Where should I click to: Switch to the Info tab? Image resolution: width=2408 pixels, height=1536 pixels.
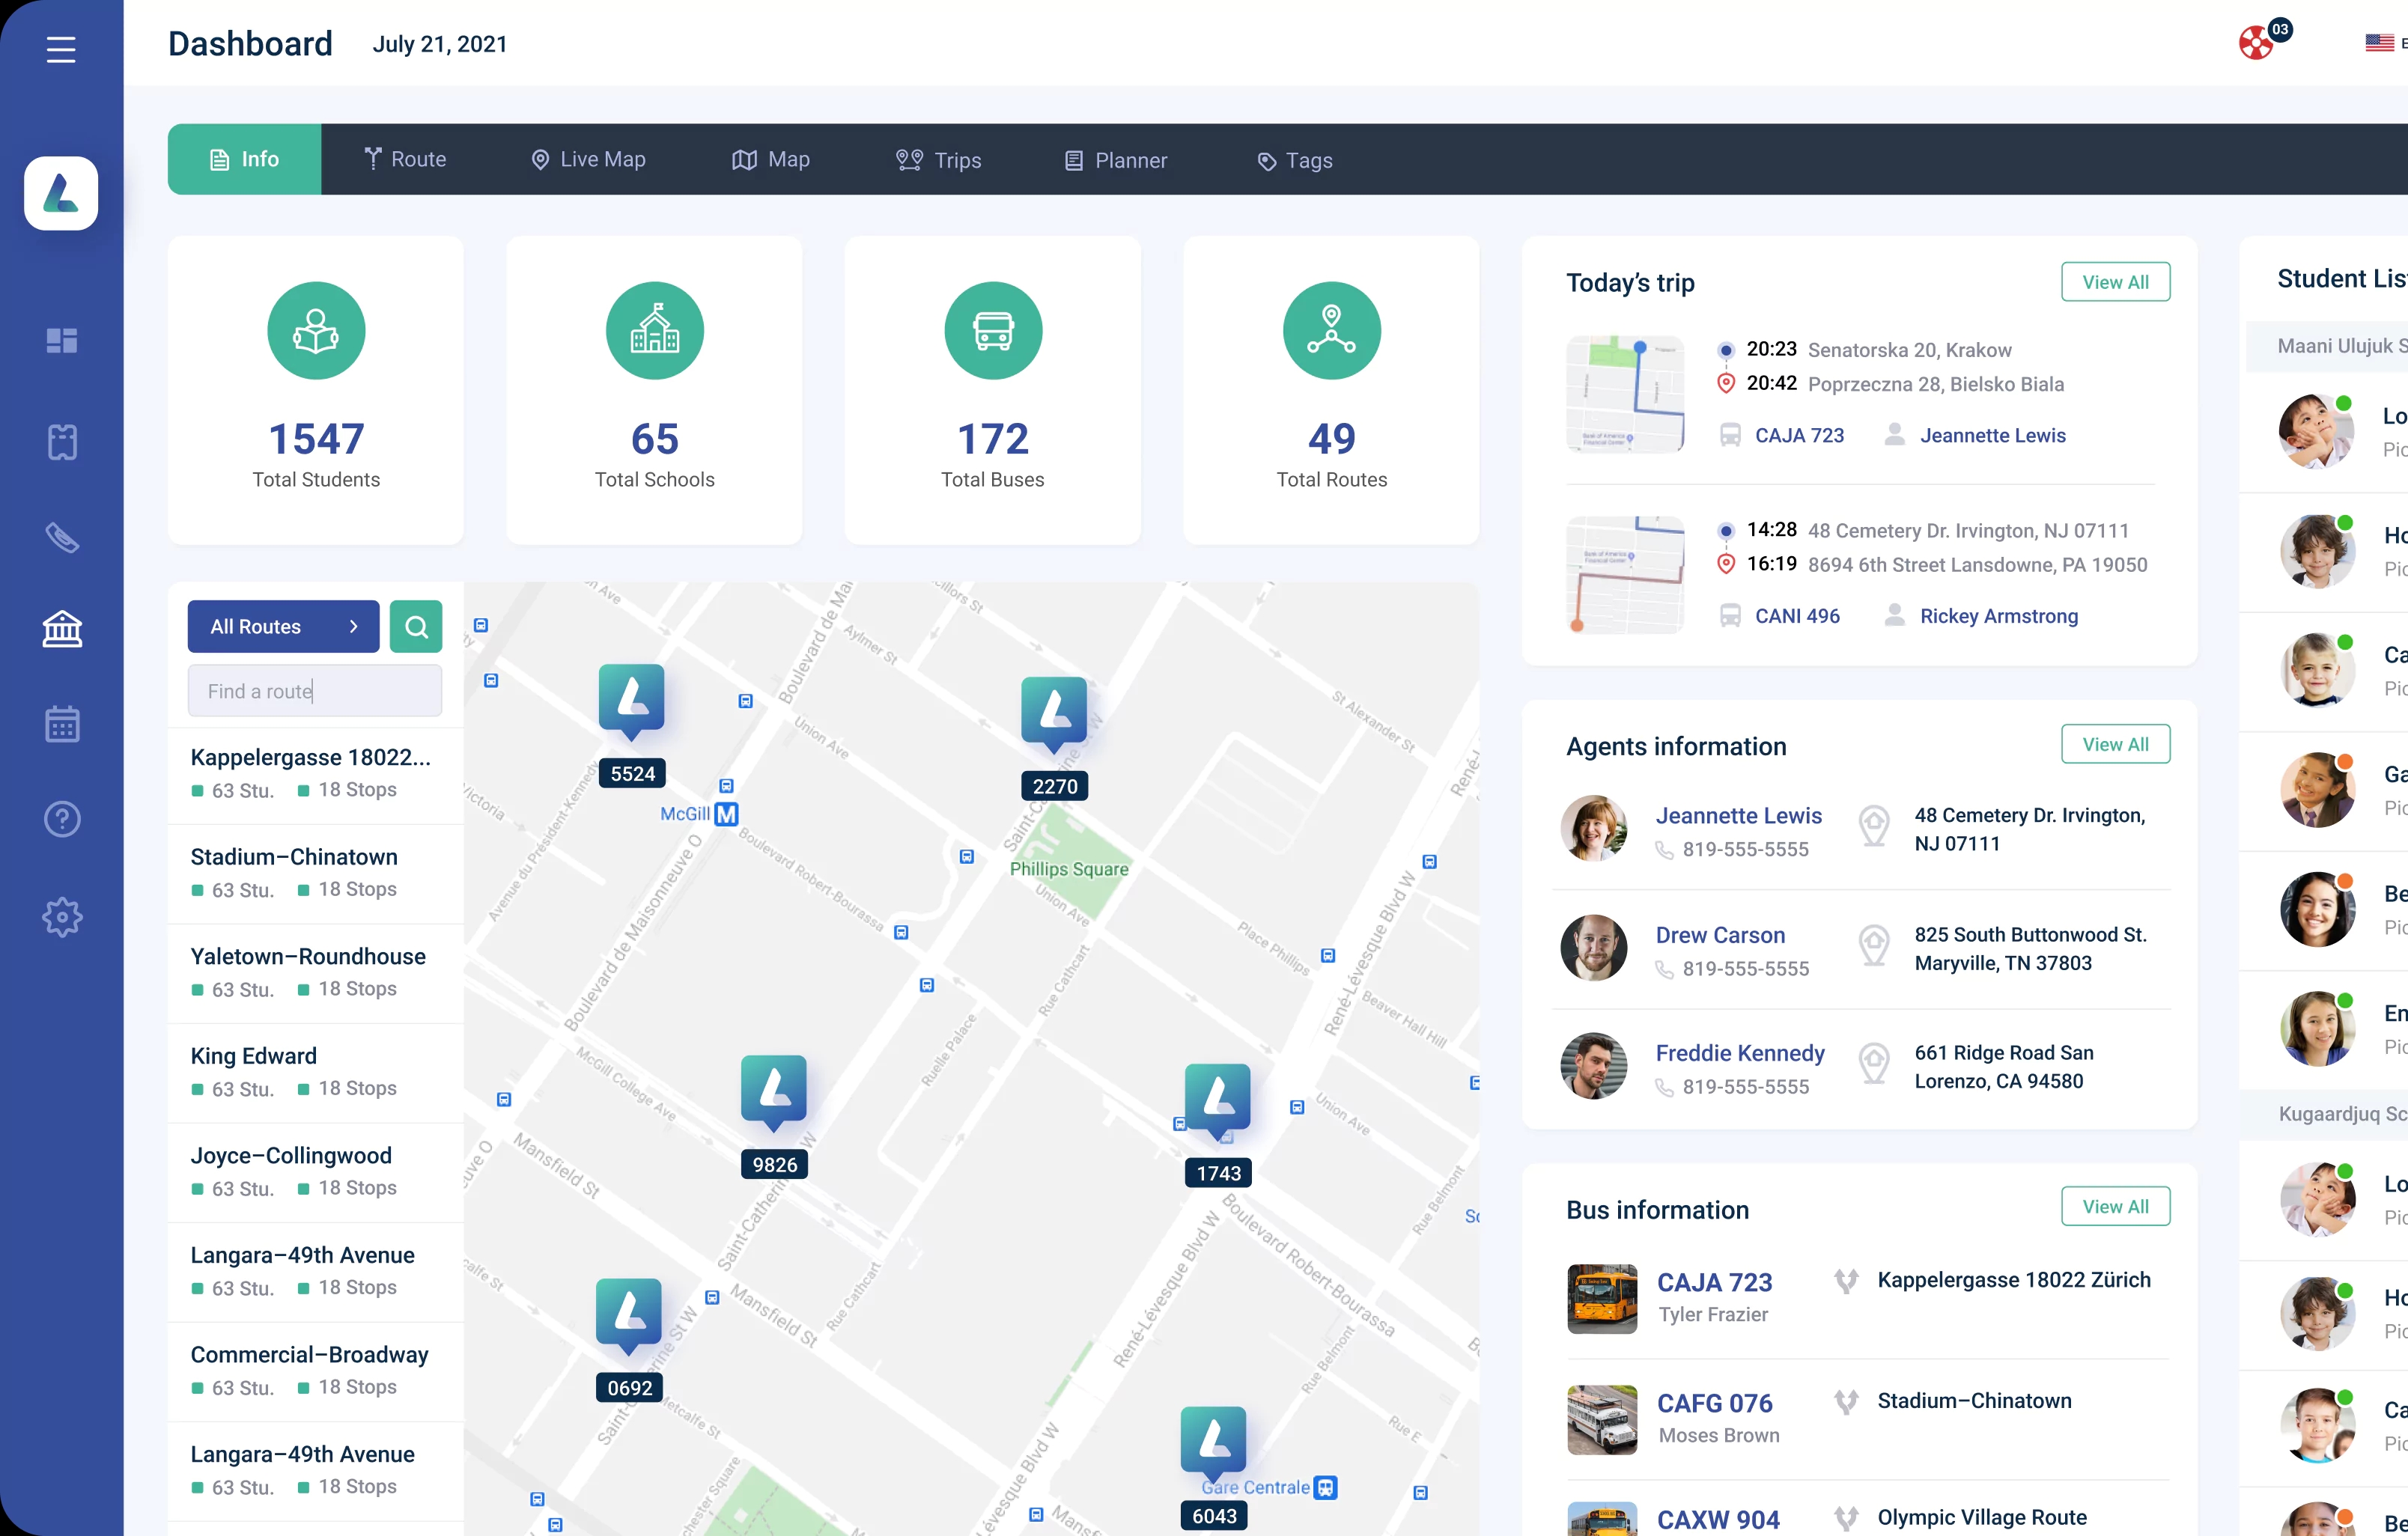(x=244, y=159)
